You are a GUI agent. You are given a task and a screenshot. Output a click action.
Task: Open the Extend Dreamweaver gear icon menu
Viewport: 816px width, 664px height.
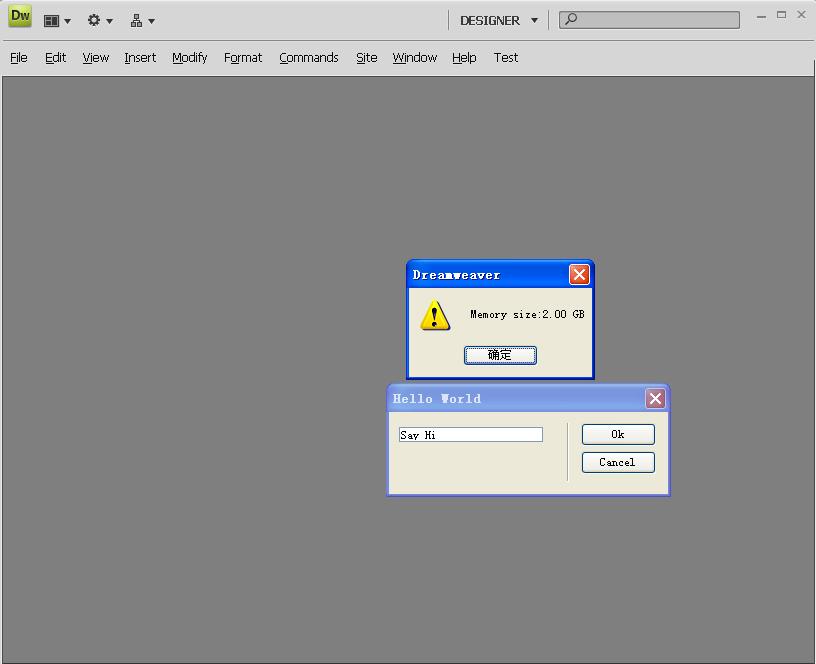(x=94, y=20)
